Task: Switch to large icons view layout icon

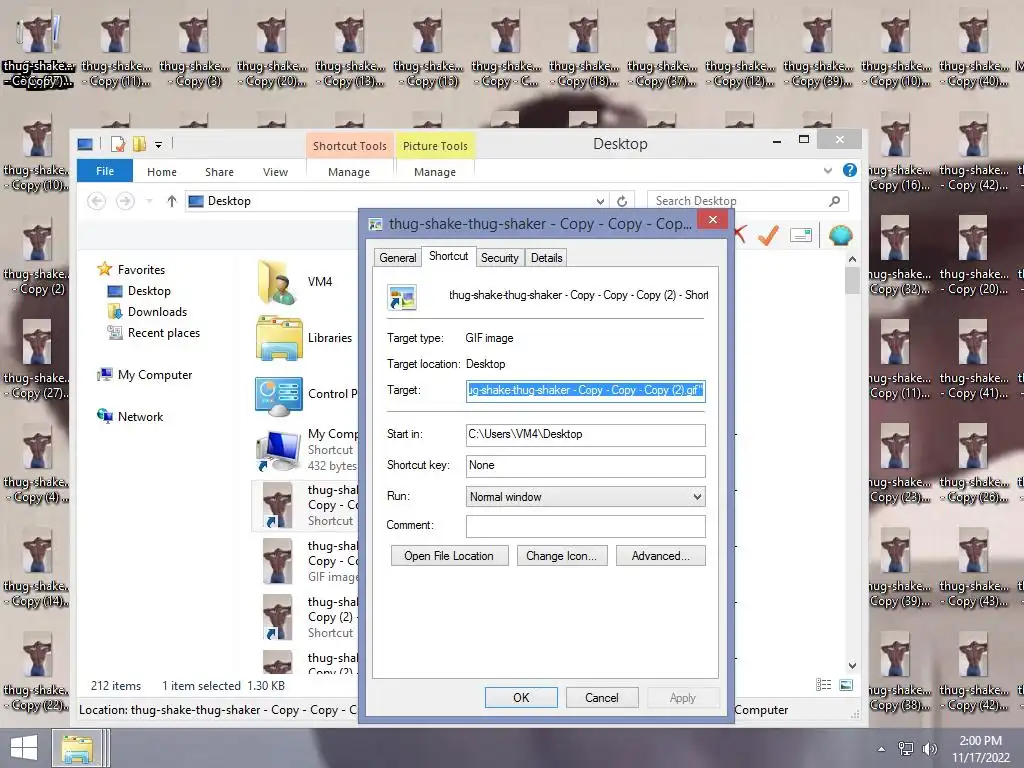Action: click(x=846, y=684)
